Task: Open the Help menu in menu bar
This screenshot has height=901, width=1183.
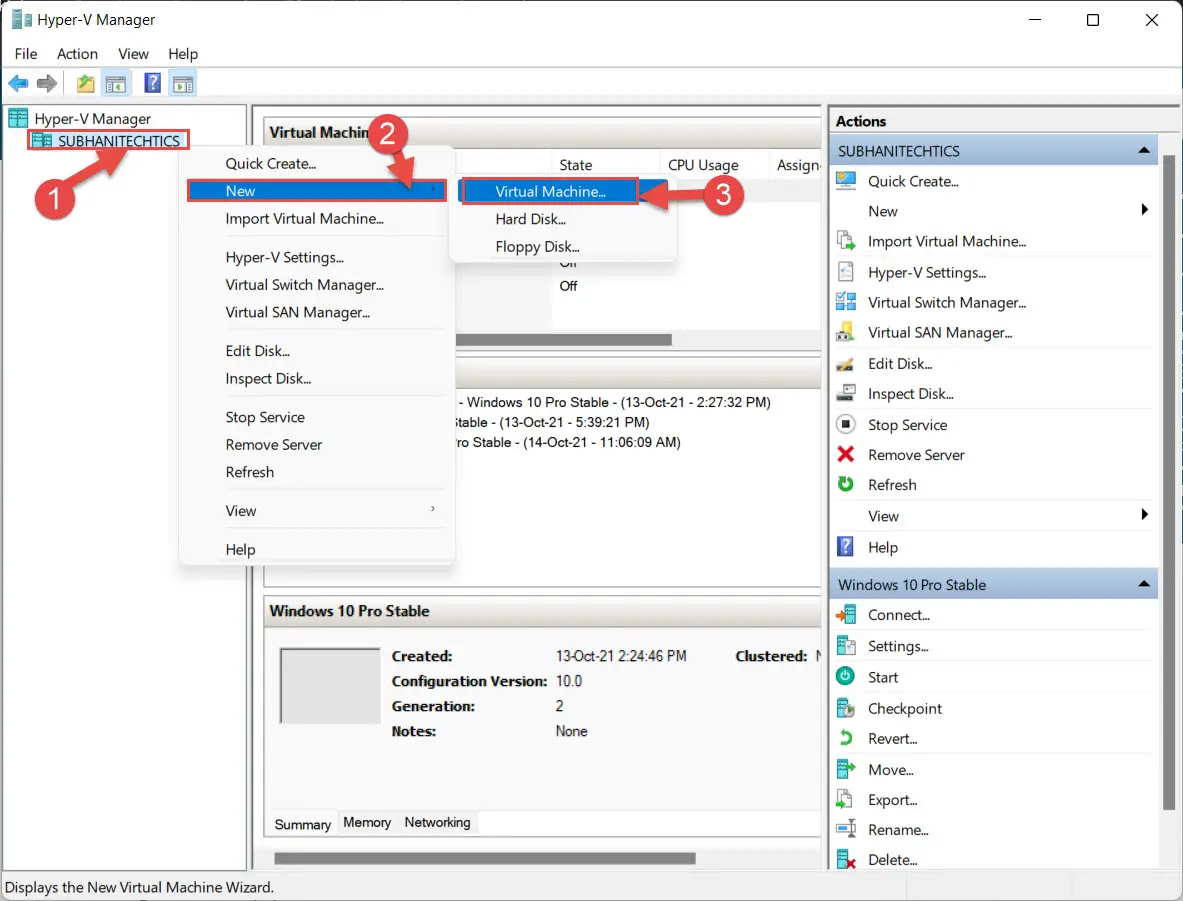Action: [183, 54]
